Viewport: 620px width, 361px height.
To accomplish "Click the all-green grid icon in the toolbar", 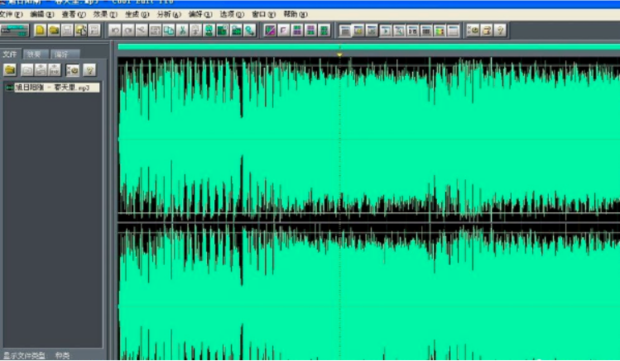I will (x=324, y=30).
